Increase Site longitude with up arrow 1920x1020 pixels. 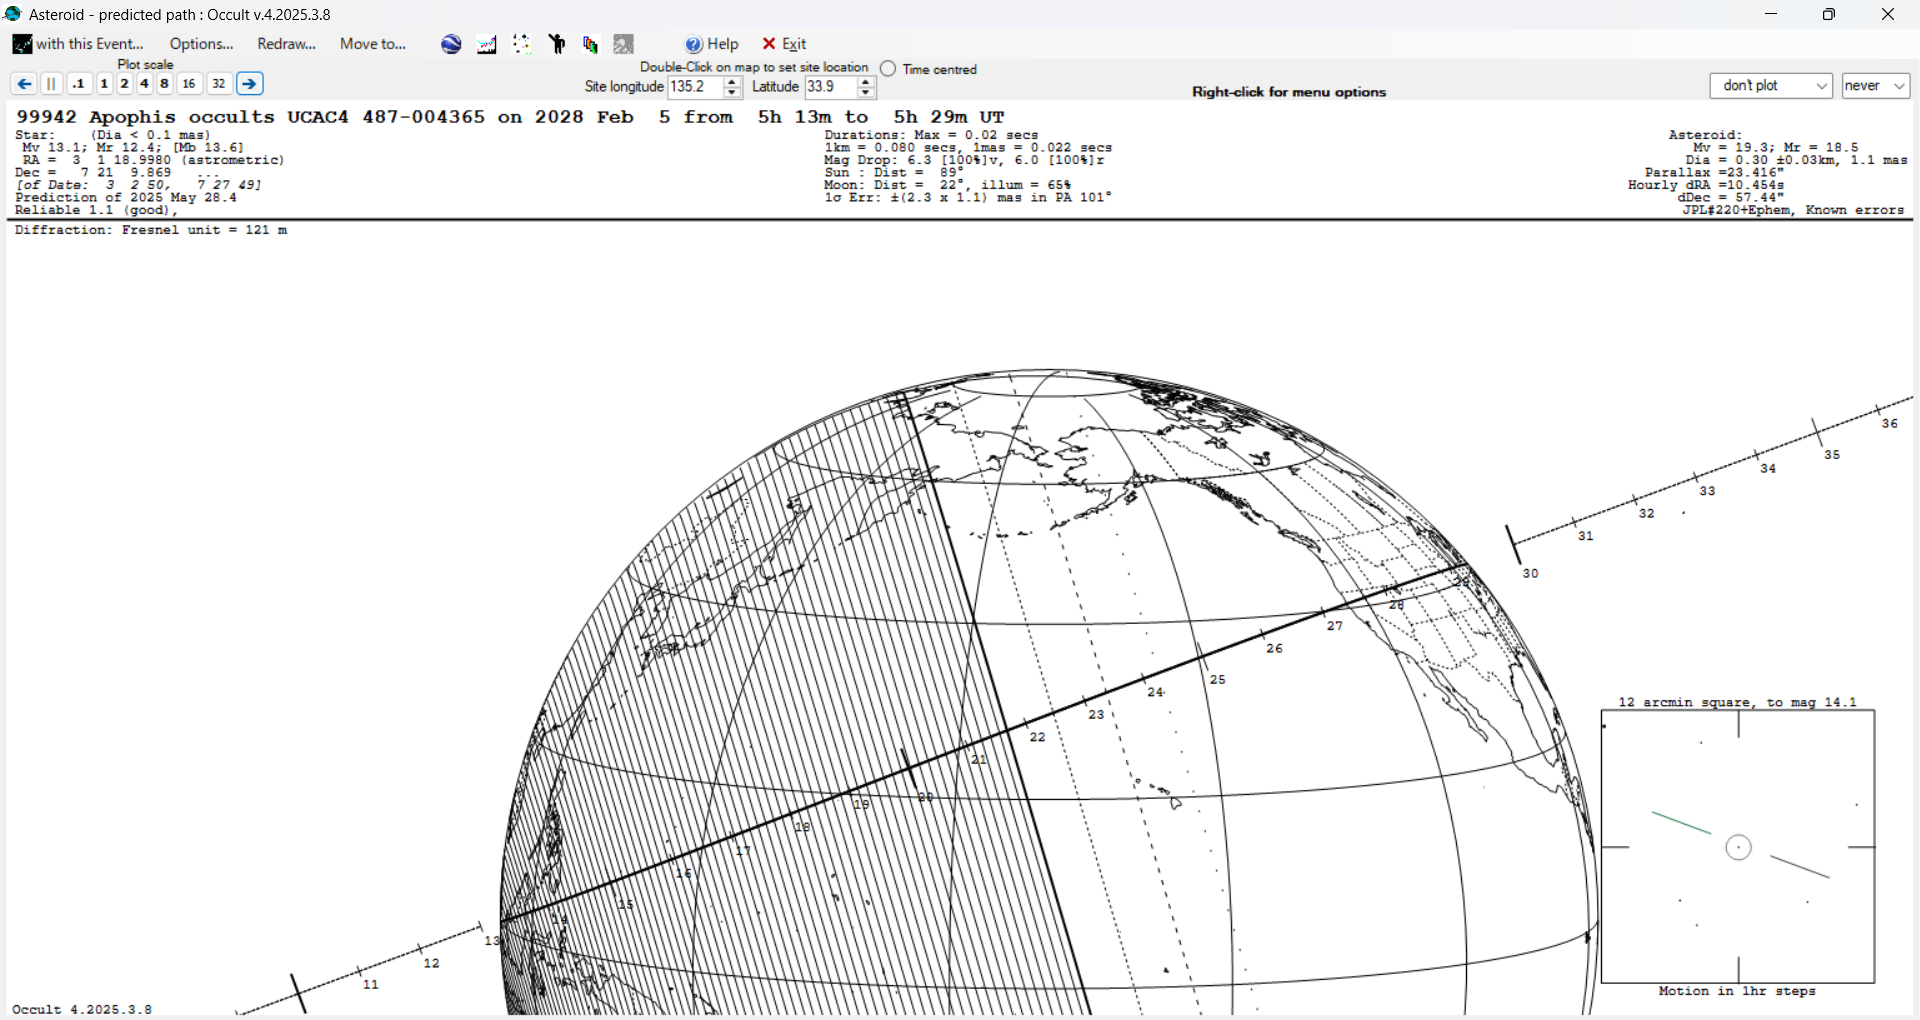point(733,82)
